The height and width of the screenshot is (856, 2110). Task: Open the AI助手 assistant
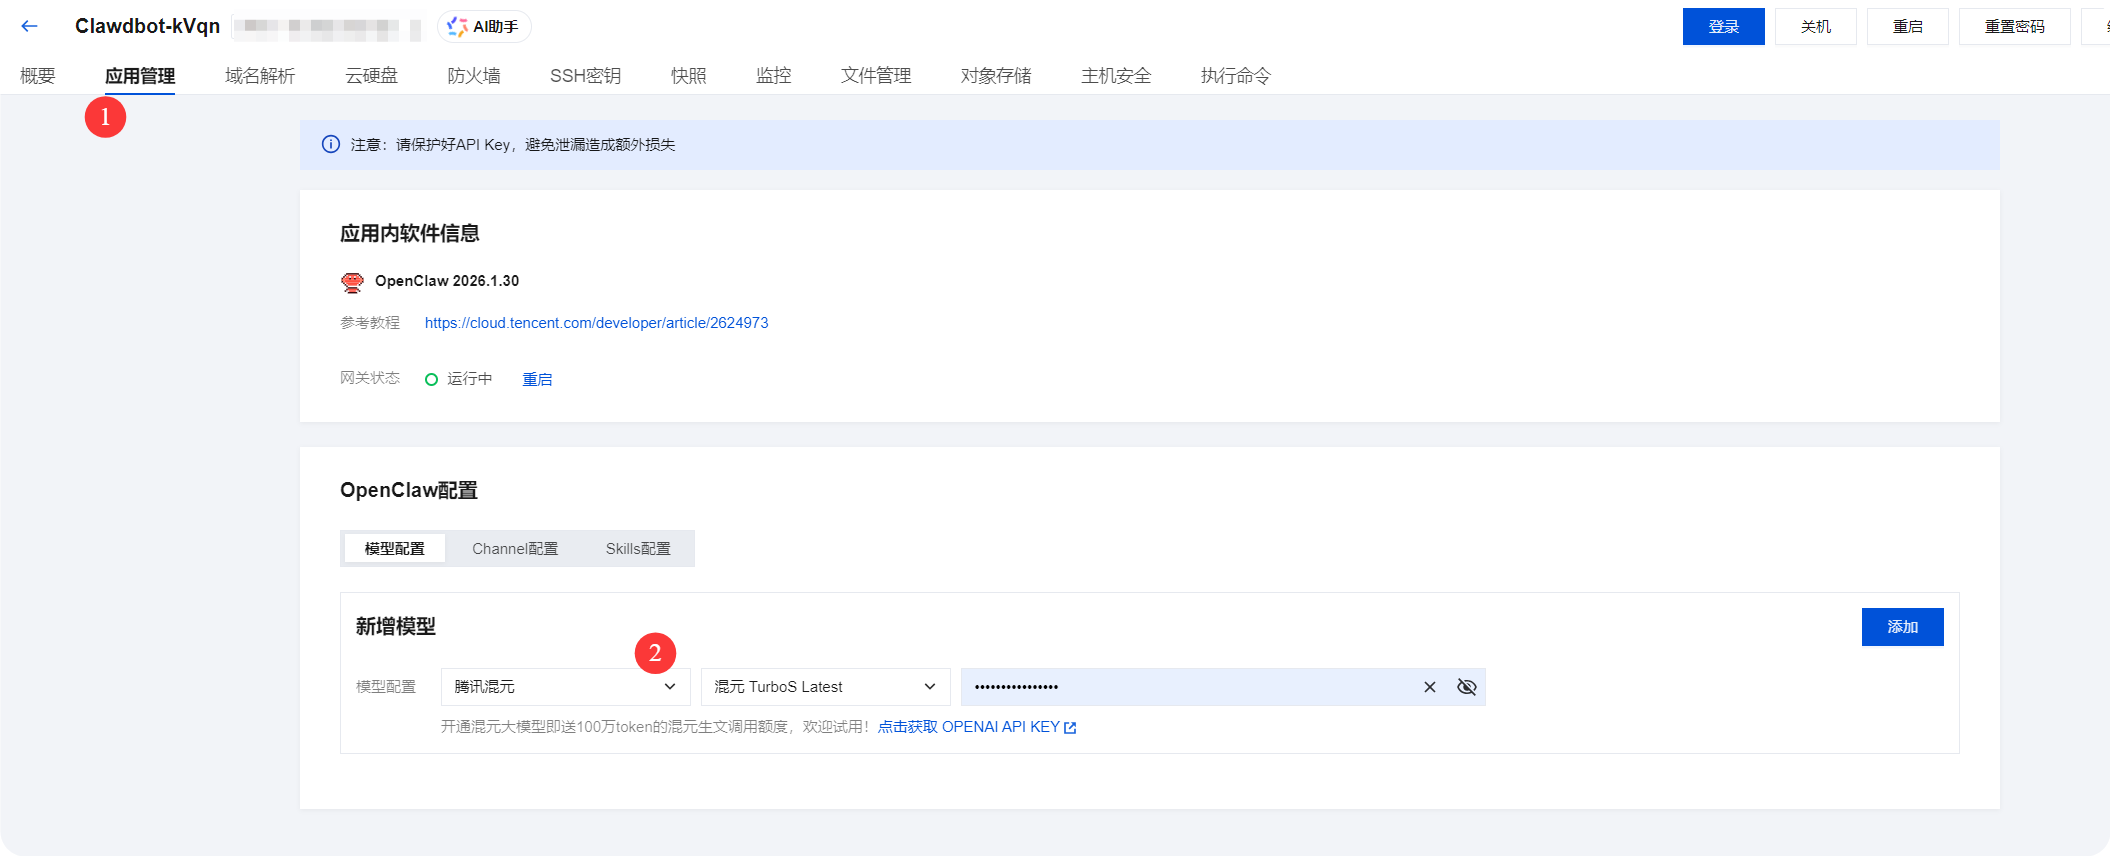click(484, 27)
